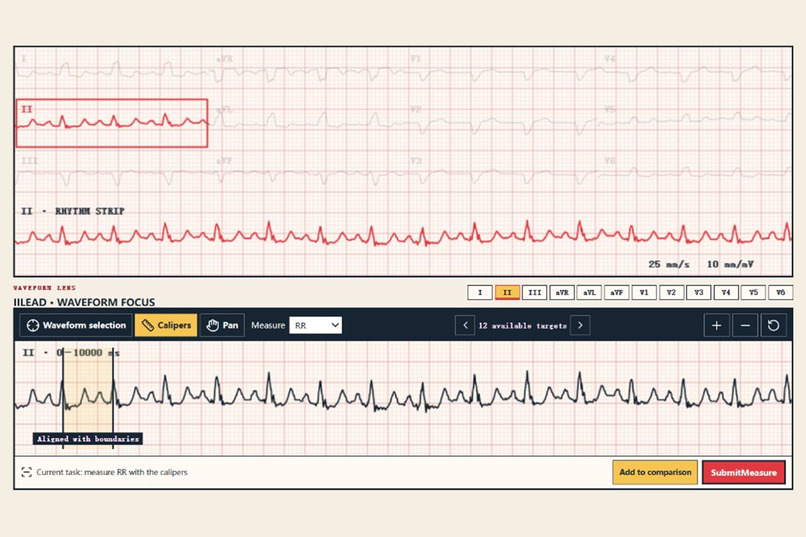
Task: Switch to the Pan tool
Action: tap(222, 325)
